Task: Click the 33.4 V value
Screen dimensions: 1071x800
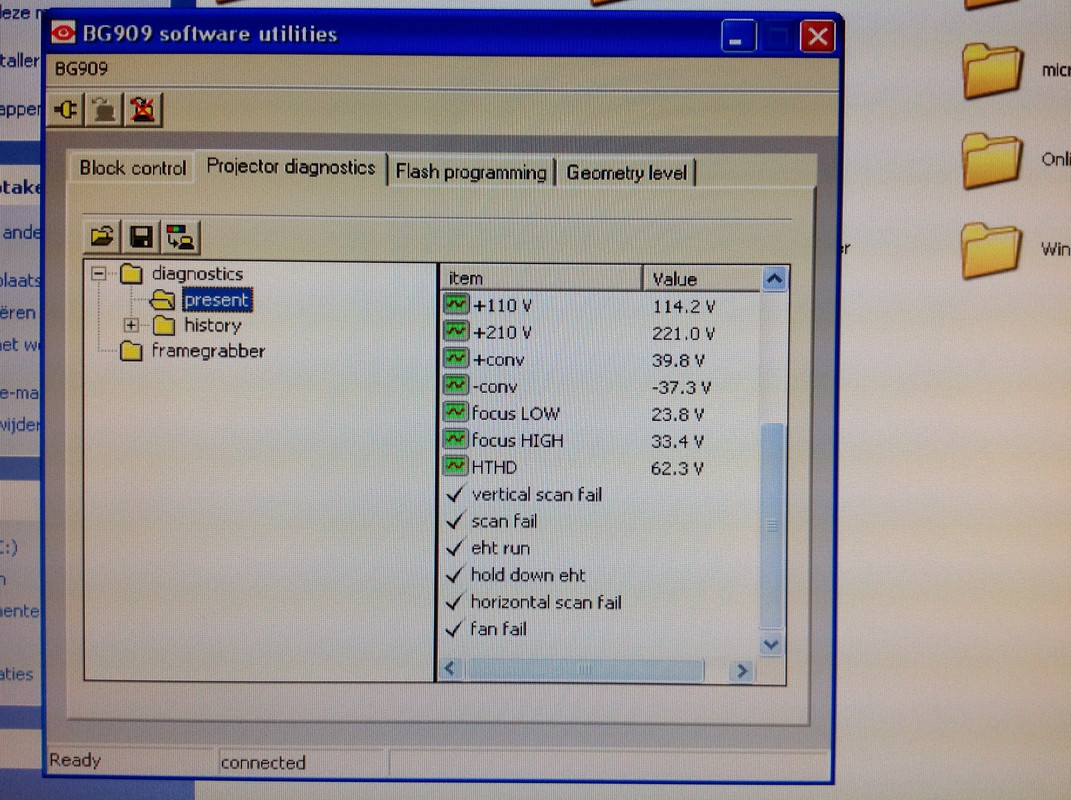Action: (x=677, y=441)
